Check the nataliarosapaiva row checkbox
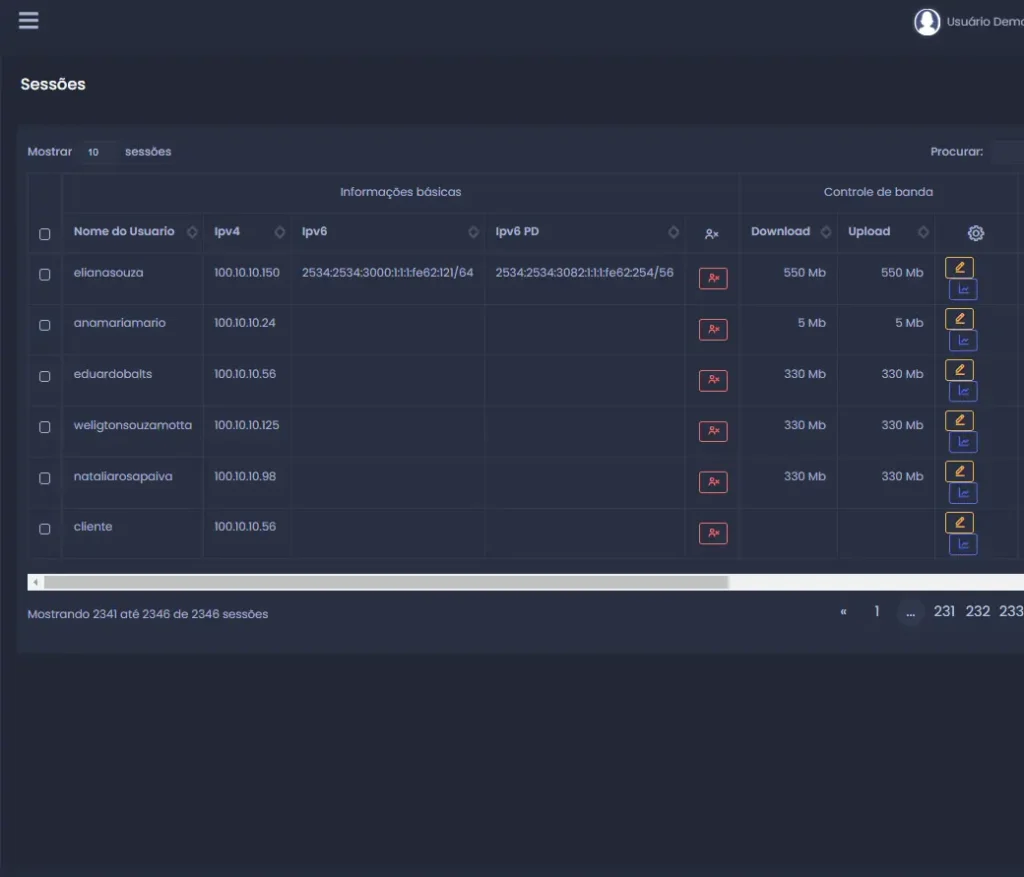This screenshot has height=877, width=1024. pos(44,478)
